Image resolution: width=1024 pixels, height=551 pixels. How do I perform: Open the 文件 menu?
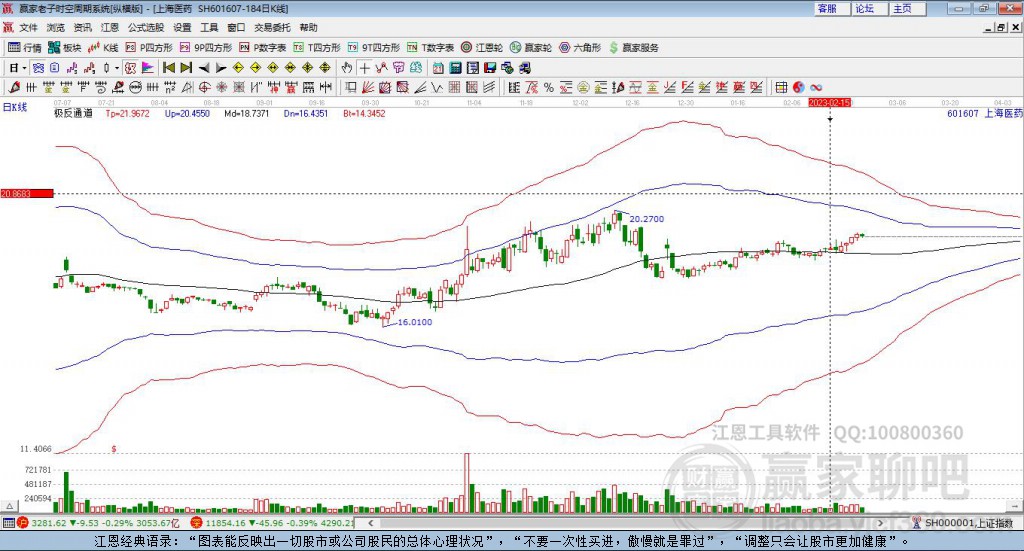(29, 27)
